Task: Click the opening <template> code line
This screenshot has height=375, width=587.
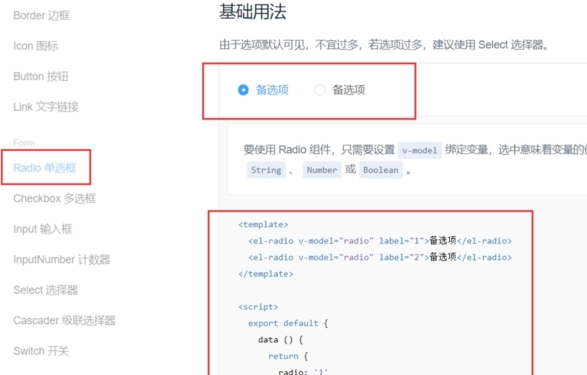Action: 263,225
